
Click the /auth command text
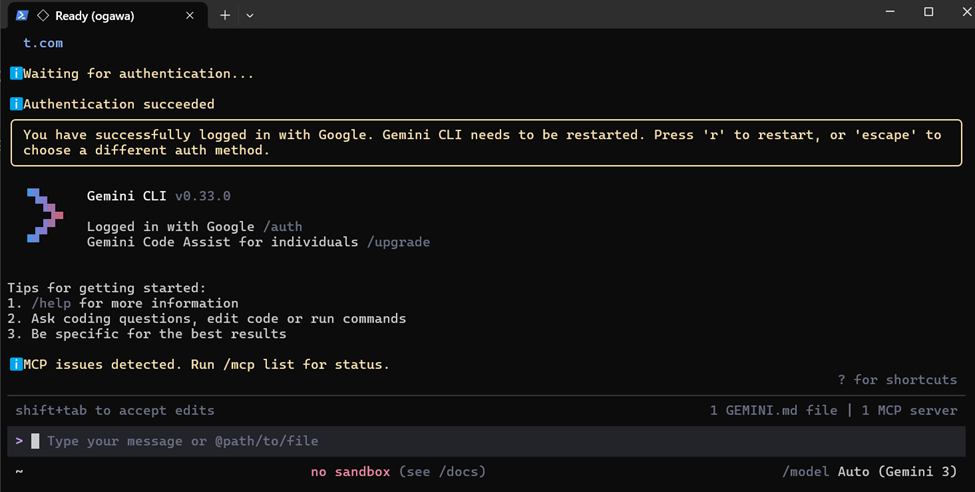tap(283, 227)
